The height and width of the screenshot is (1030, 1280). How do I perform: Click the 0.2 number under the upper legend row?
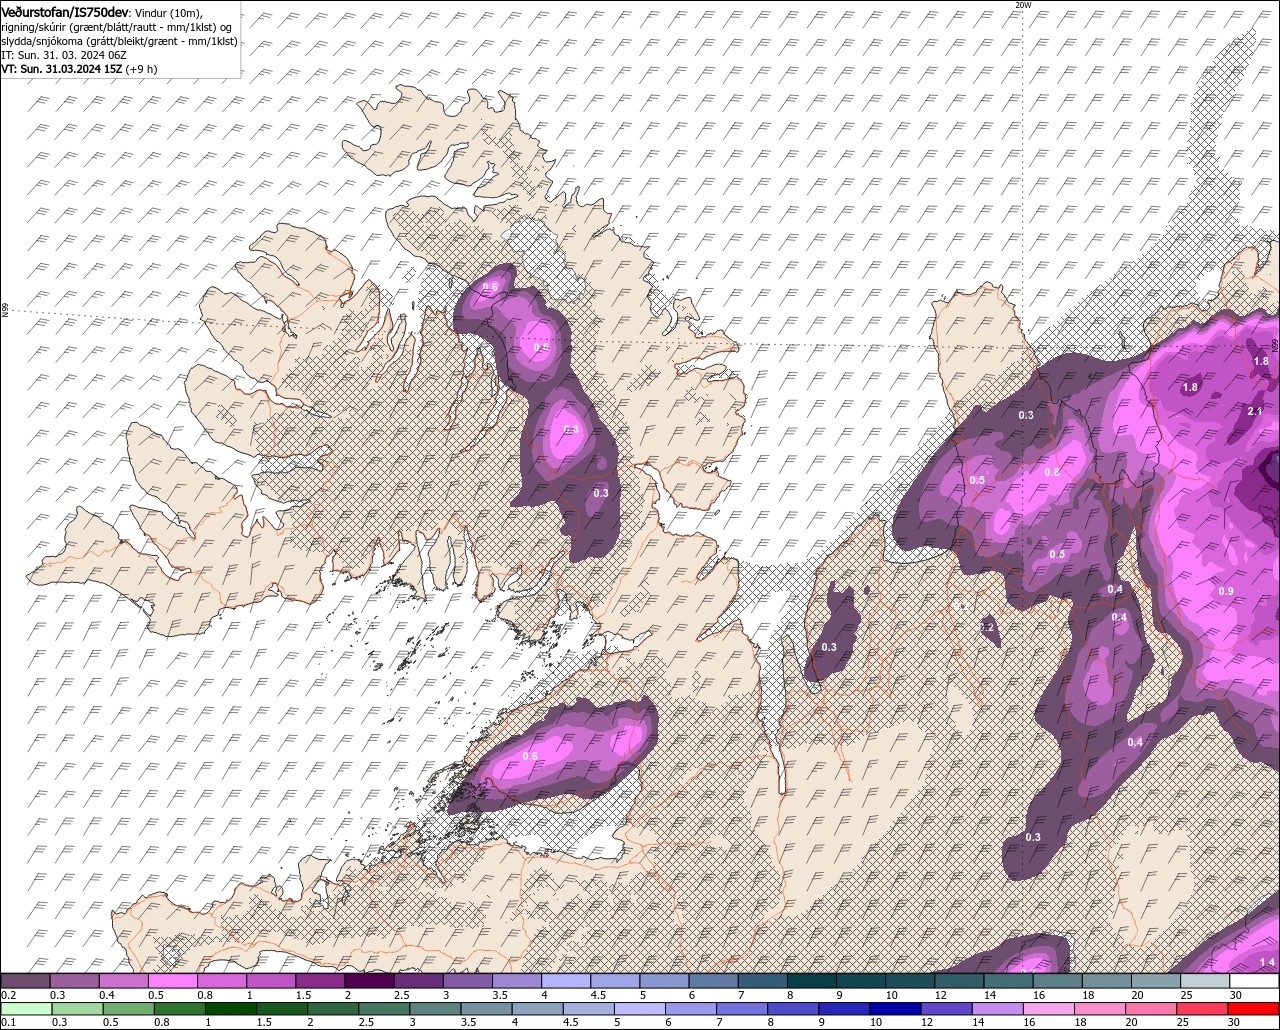(x=8, y=995)
